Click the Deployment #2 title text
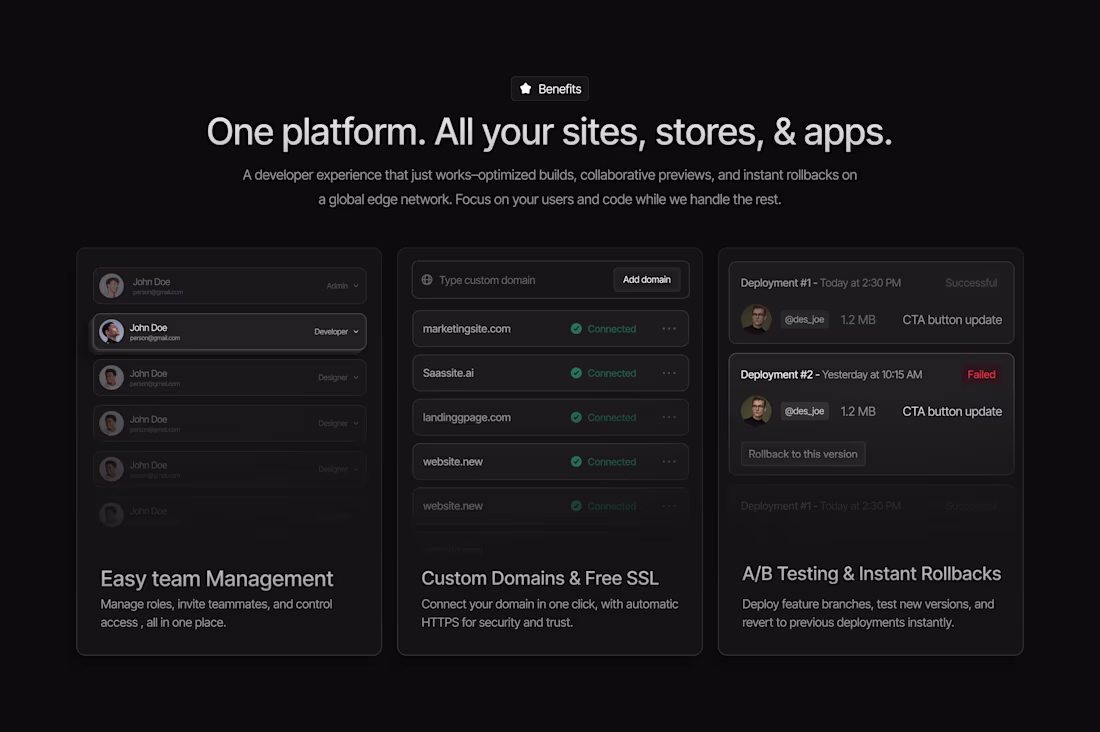Viewport: 1100px width, 732px height. 777,374
